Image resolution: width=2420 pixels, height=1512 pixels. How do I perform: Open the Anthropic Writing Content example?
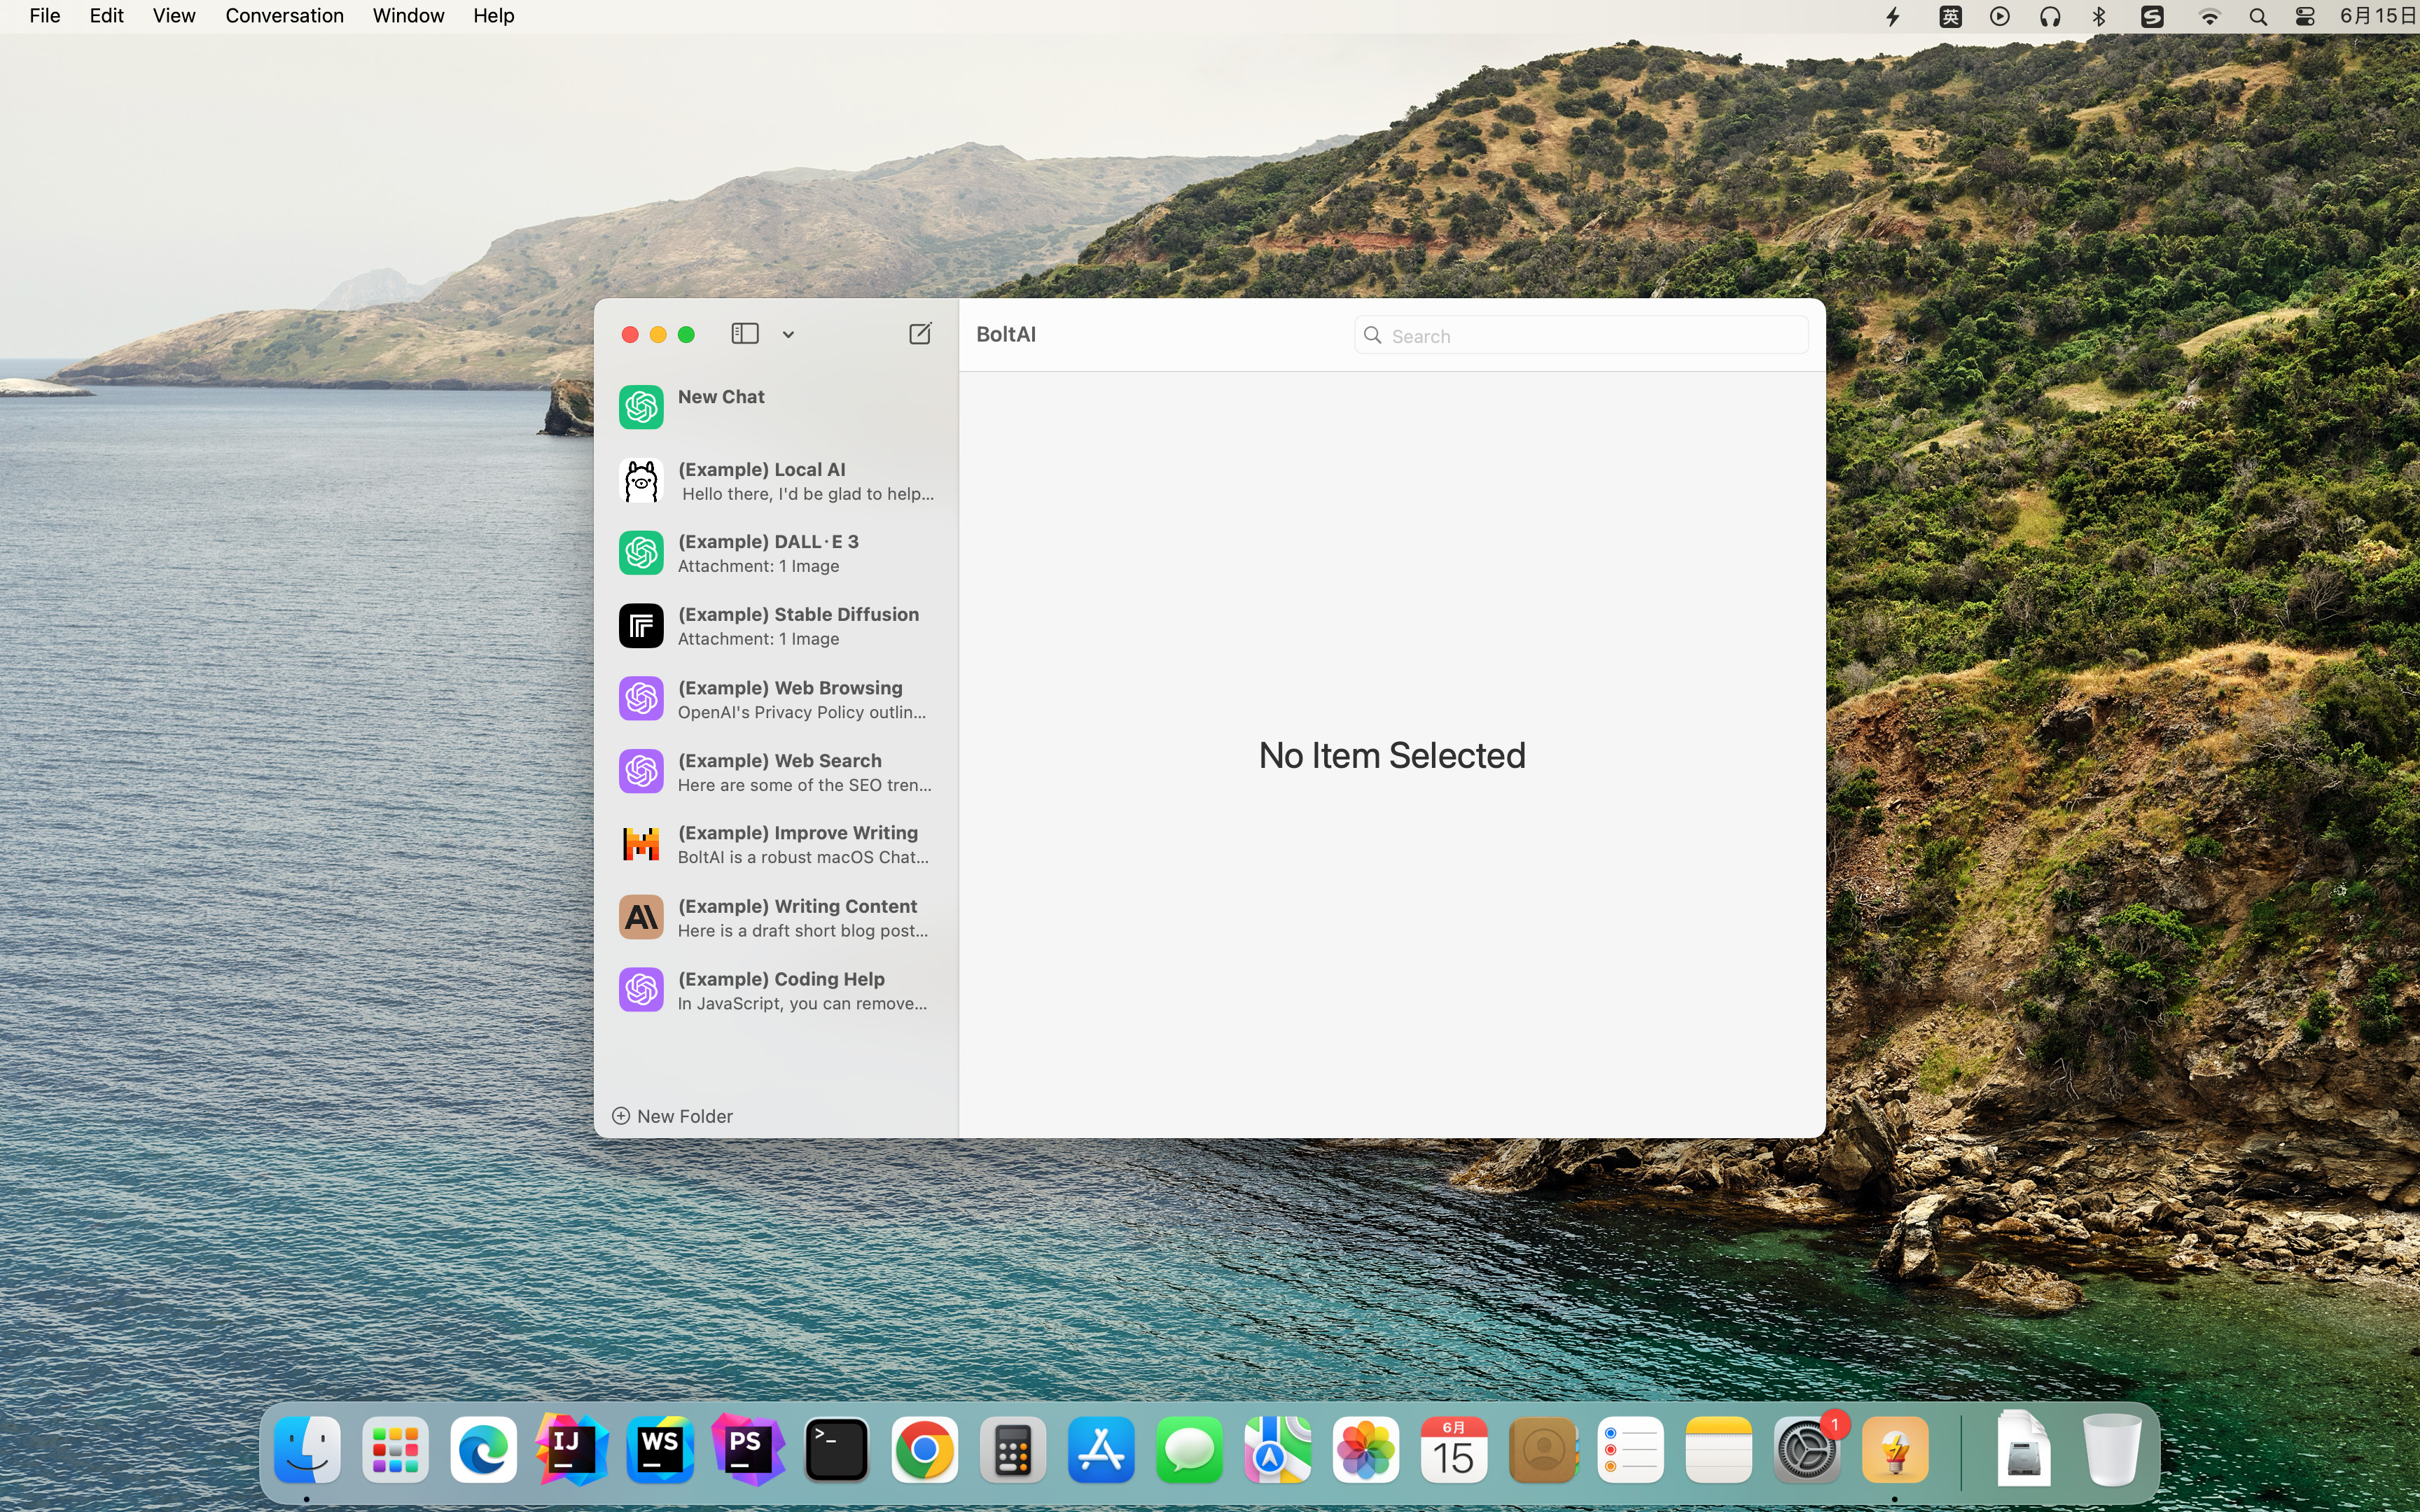776,918
